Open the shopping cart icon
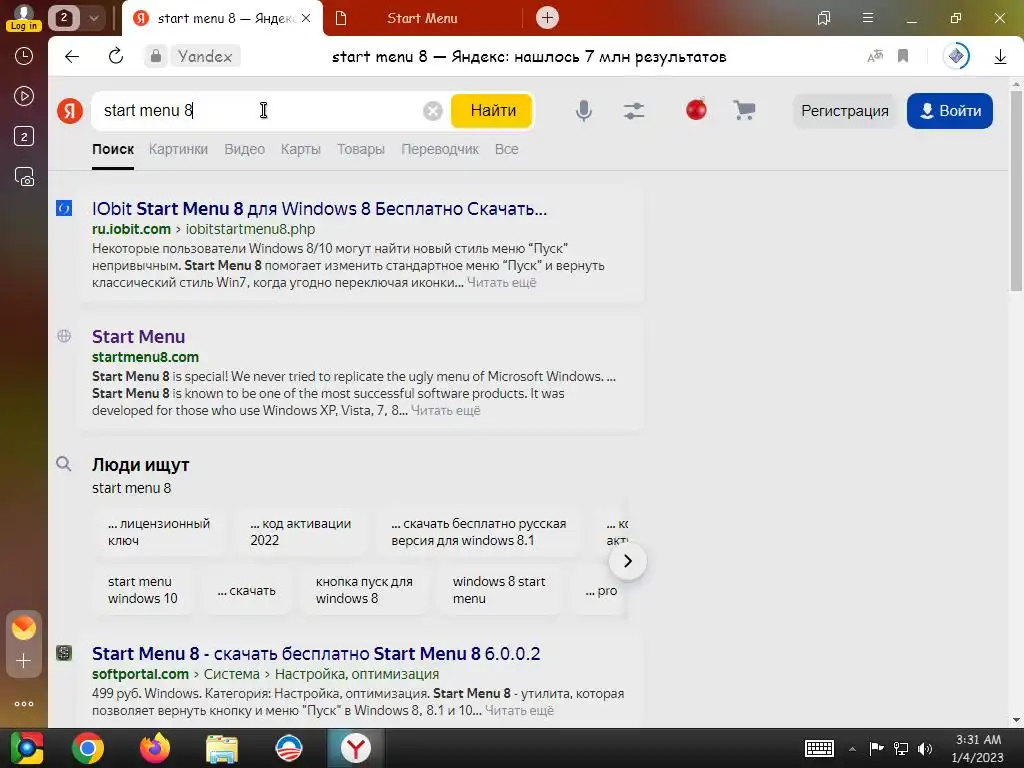The width and height of the screenshot is (1024, 768). point(744,110)
